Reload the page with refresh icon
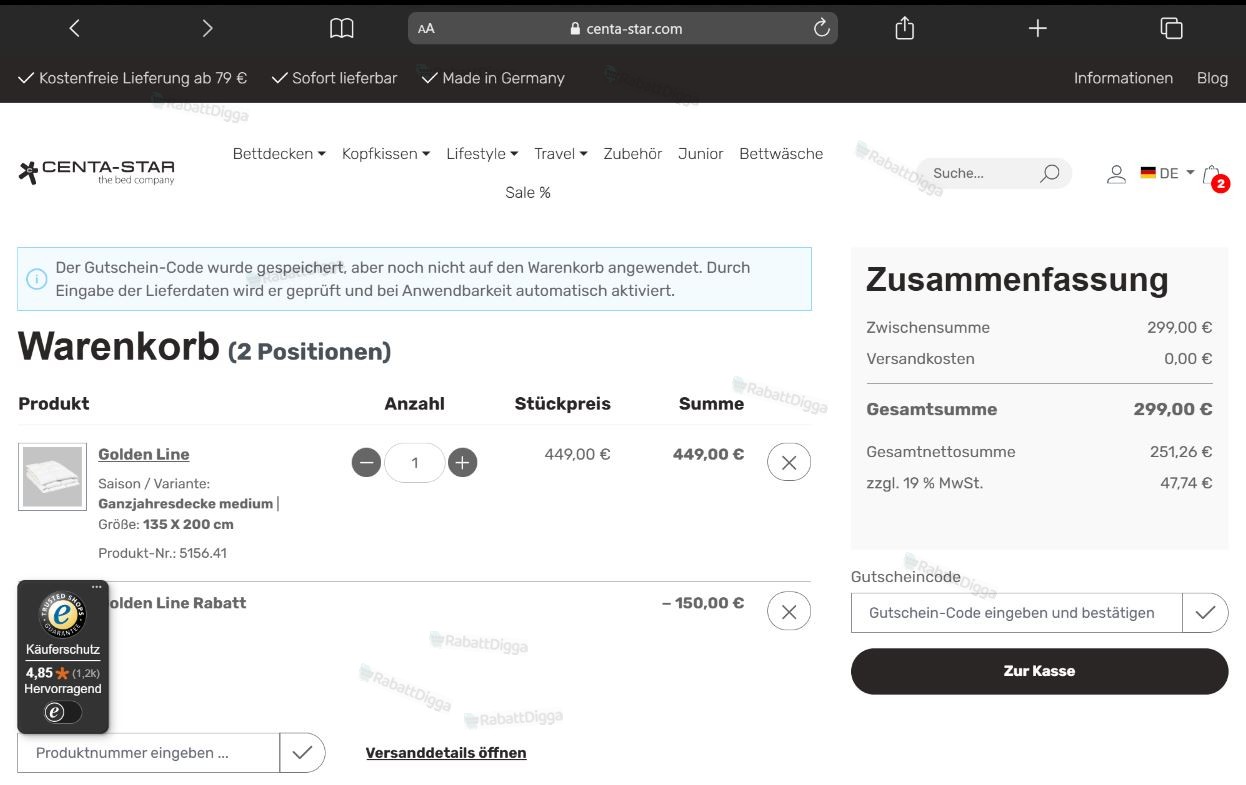Viewport: 1246px width, 785px height. [x=822, y=29]
